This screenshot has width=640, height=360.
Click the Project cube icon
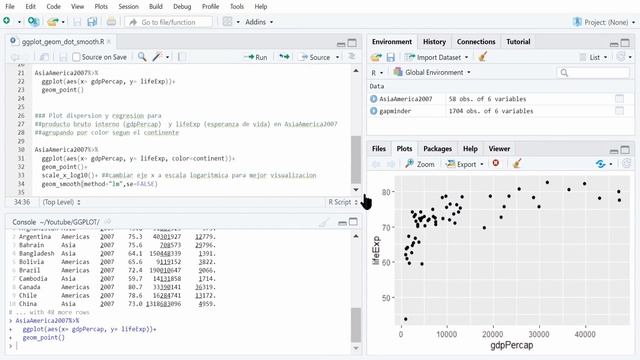pyautogui.click(x=577, y=22)
